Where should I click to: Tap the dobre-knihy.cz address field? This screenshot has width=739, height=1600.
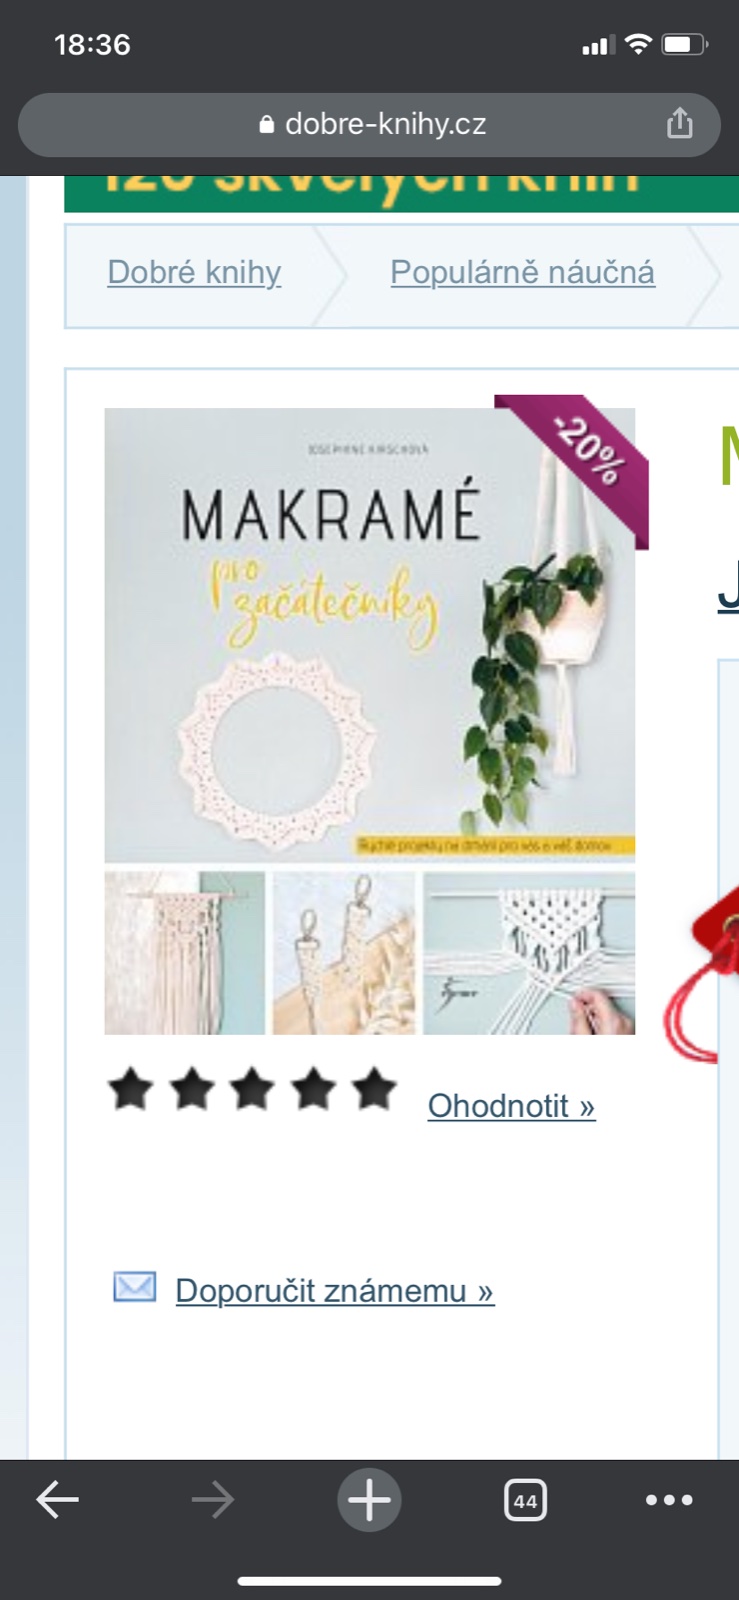pyautogui.click(x=369, y=124)
